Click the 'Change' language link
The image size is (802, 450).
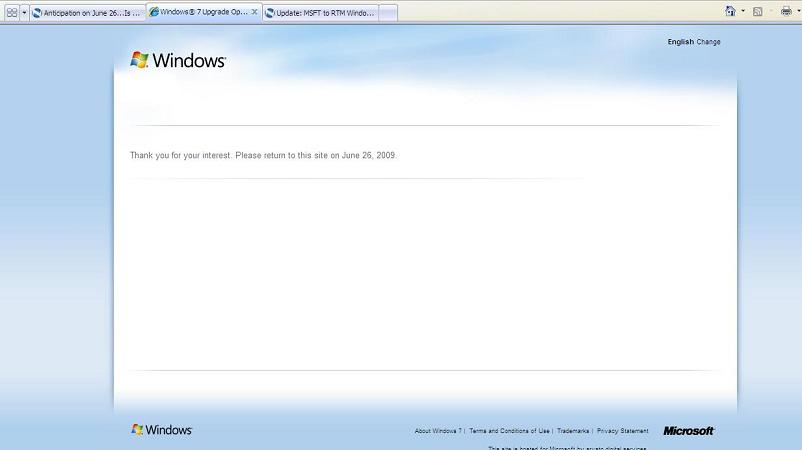coord(708,42)
